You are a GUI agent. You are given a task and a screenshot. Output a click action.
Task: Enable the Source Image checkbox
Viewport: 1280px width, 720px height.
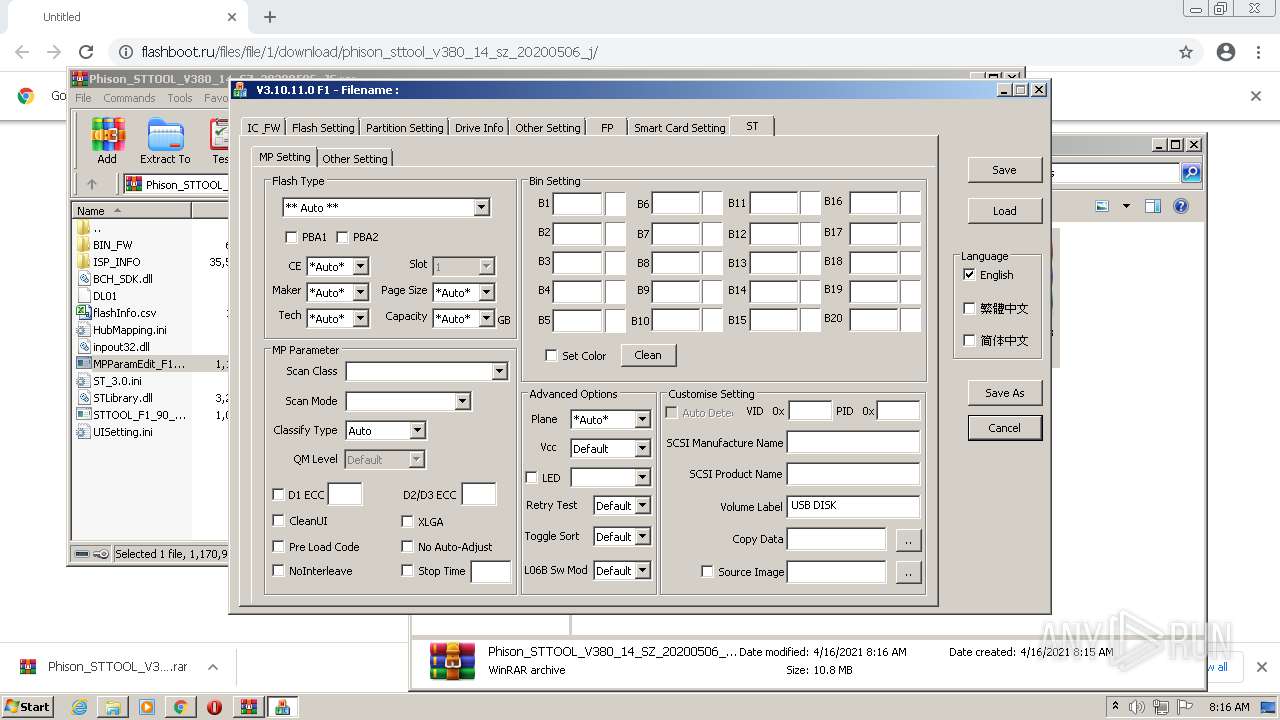coord(707,572)
